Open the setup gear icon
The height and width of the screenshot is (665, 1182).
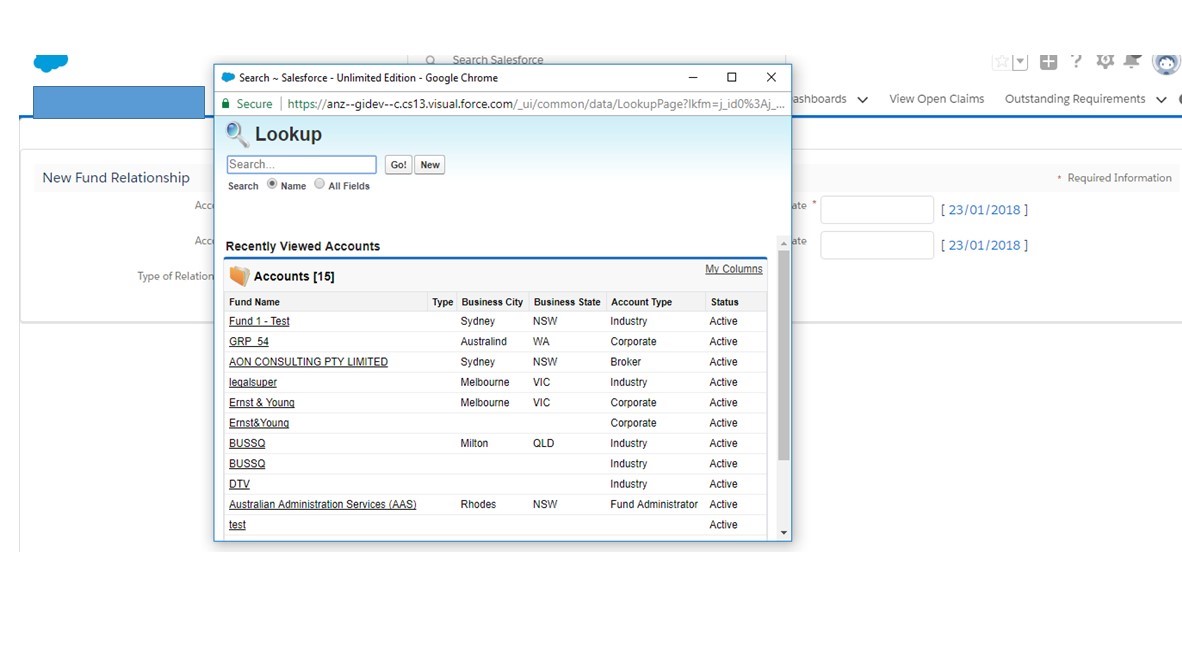[x=1105, y=62]
